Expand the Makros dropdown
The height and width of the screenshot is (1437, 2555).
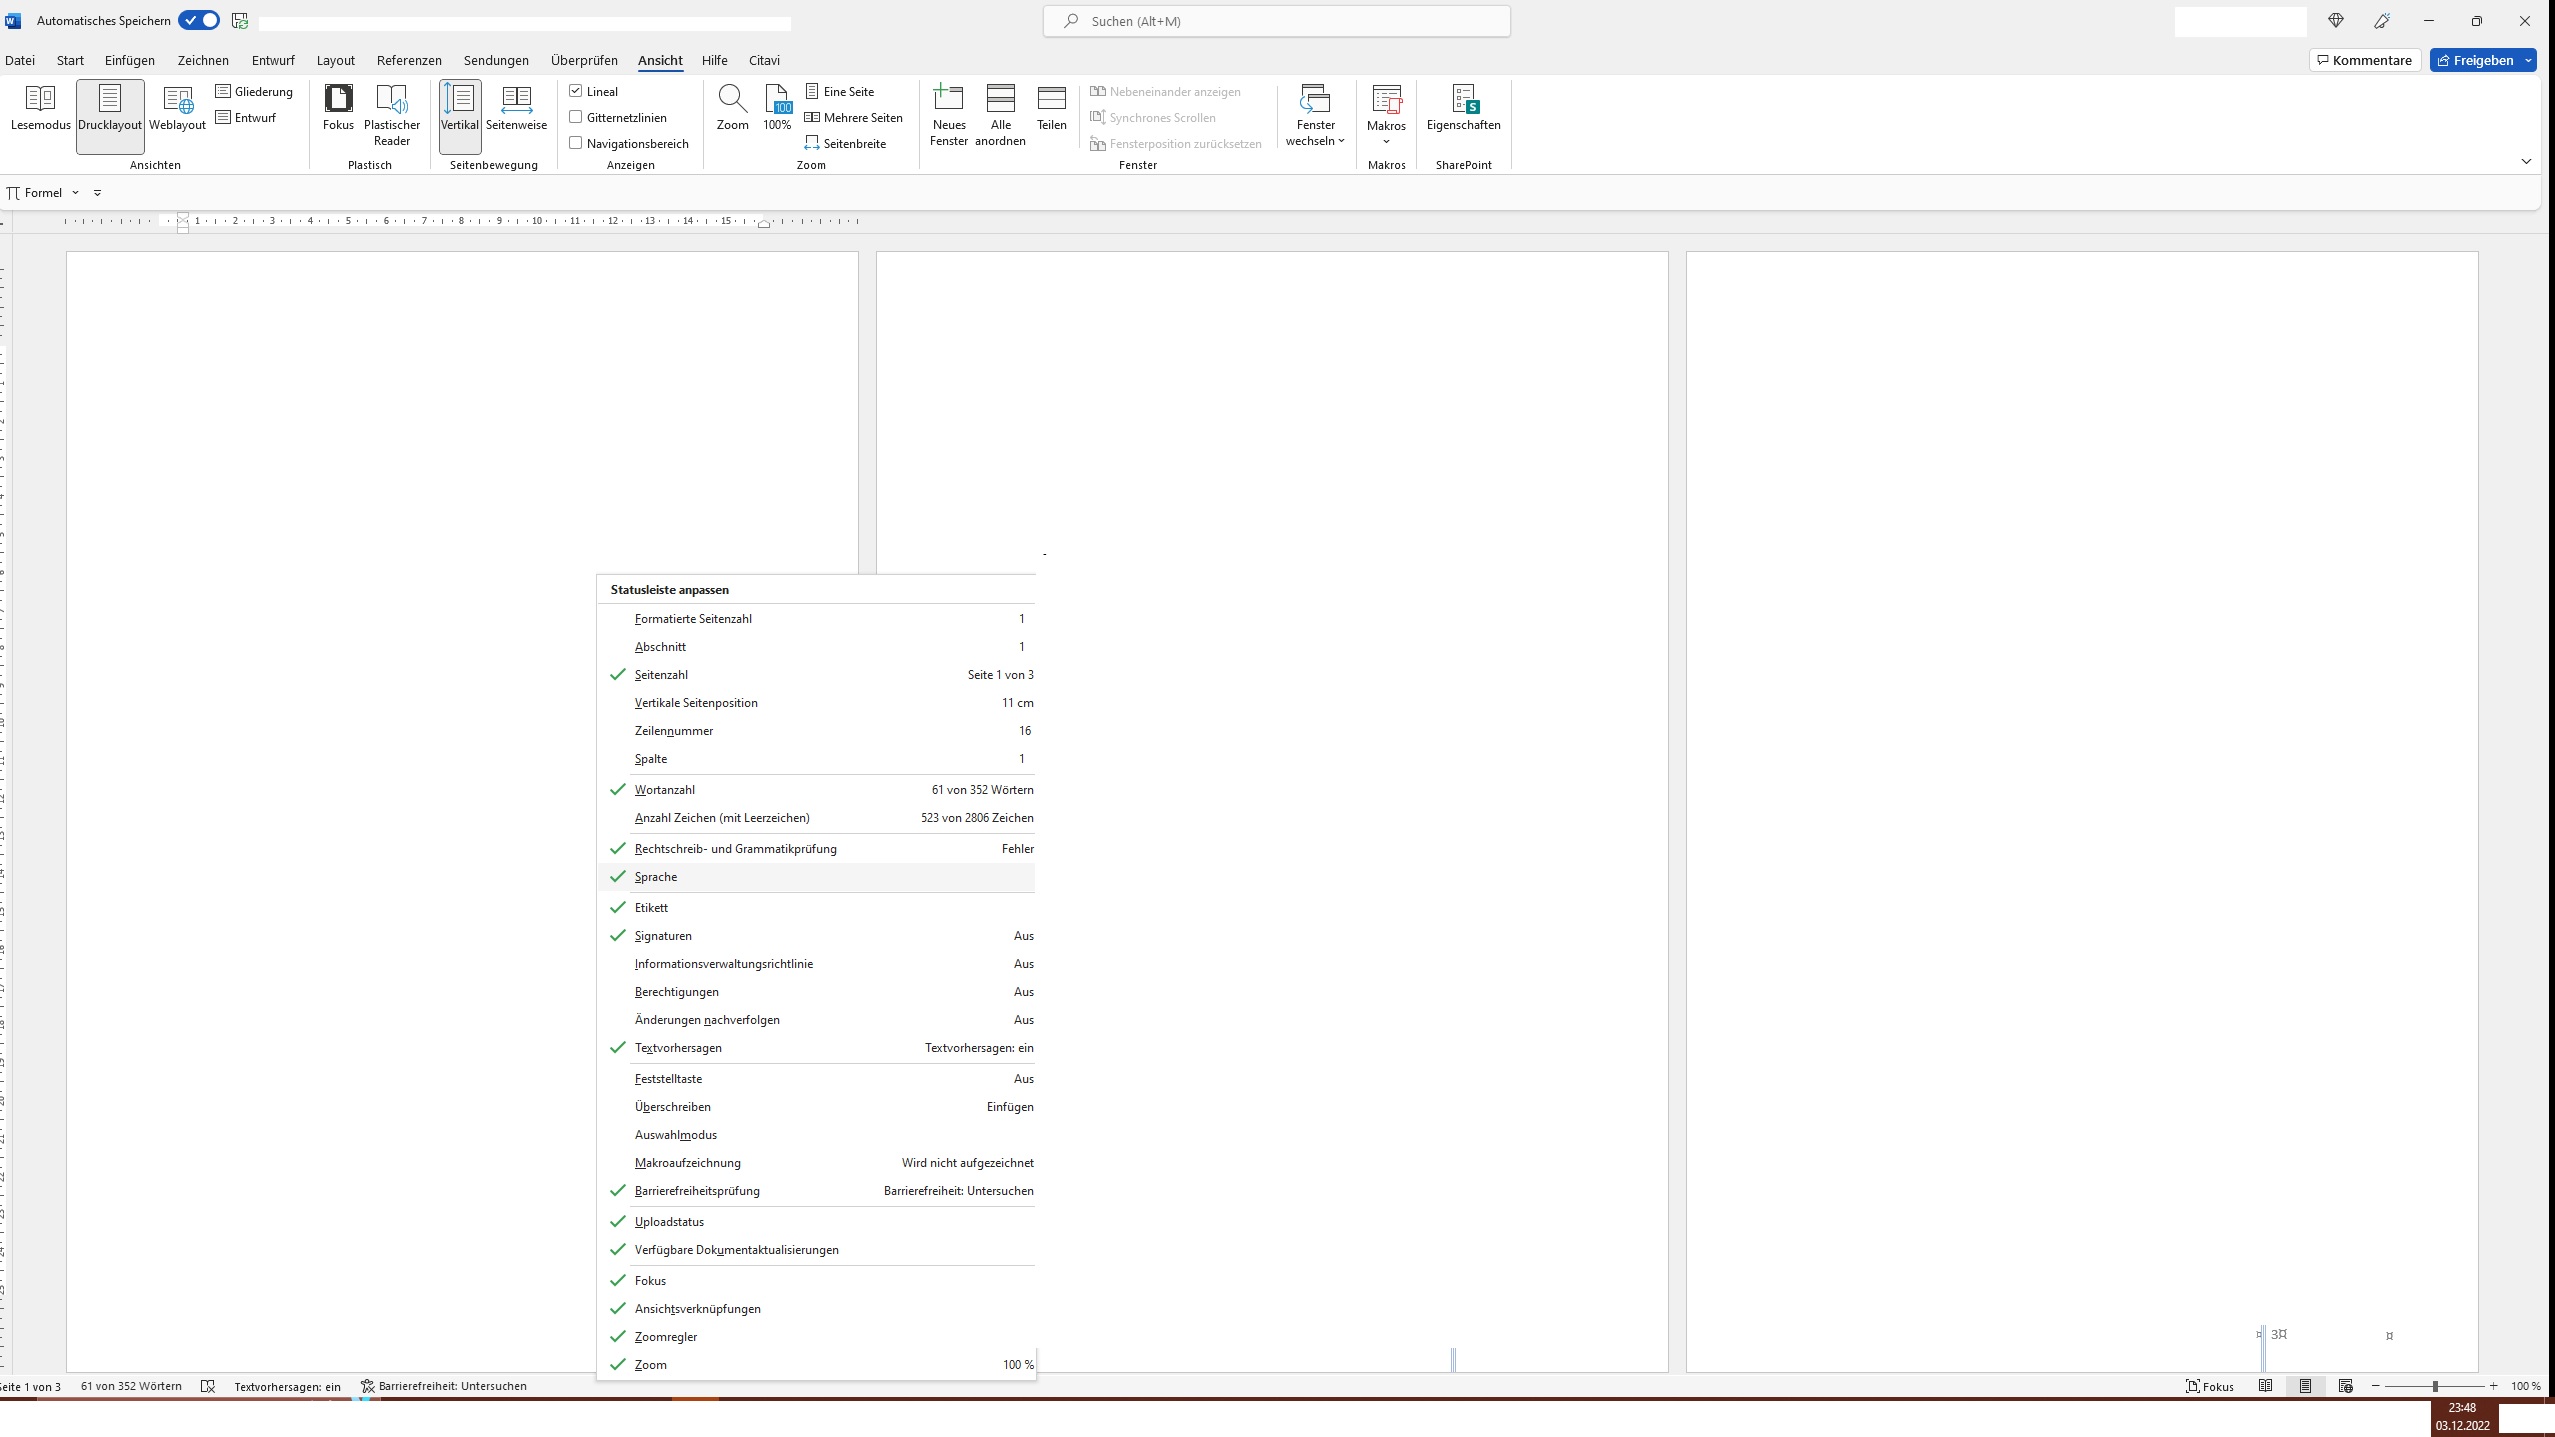(1386, 141)
